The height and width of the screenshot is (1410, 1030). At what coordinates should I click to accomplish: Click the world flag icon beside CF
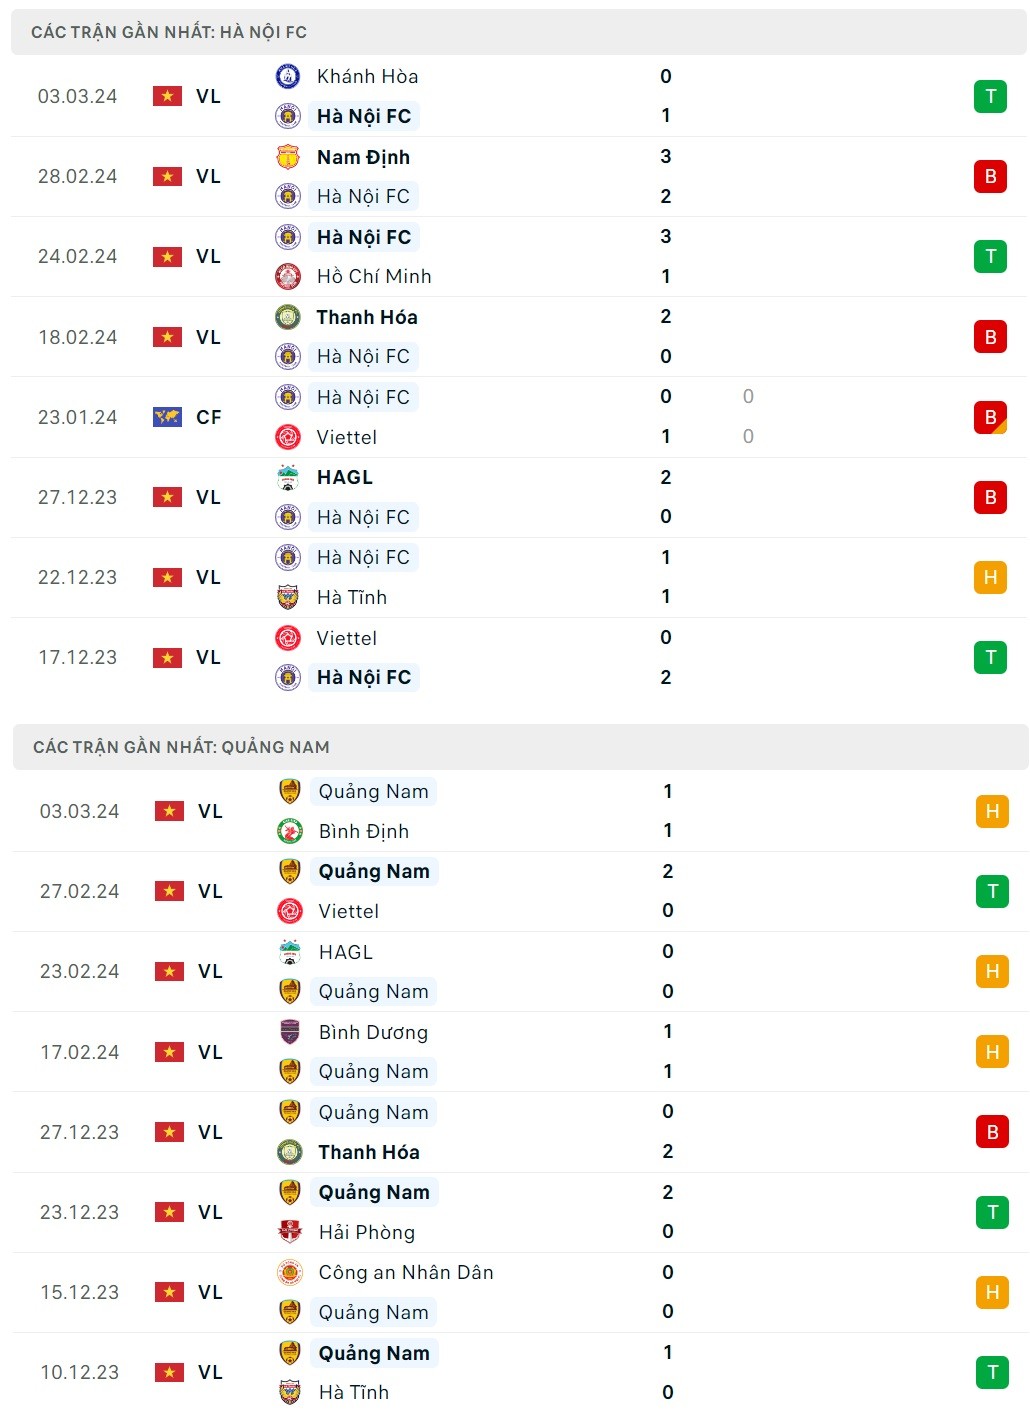tap(167, 417)
